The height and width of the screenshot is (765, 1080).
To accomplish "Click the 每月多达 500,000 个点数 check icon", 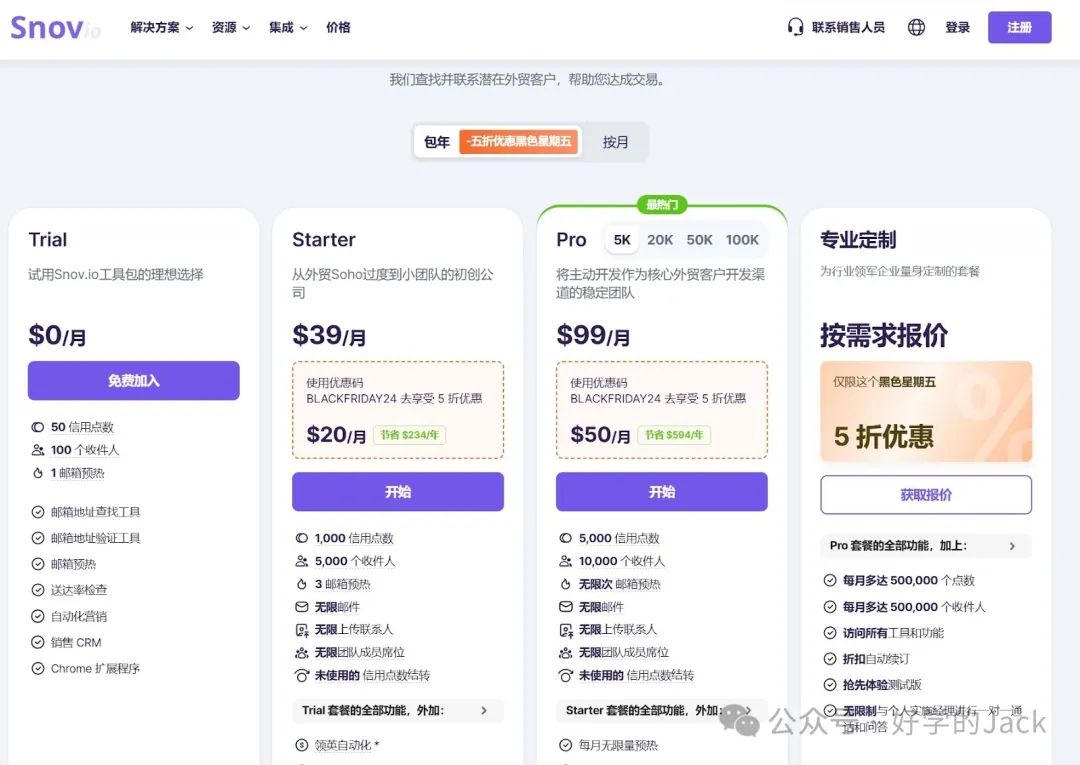I will click(x=830, y=580).
